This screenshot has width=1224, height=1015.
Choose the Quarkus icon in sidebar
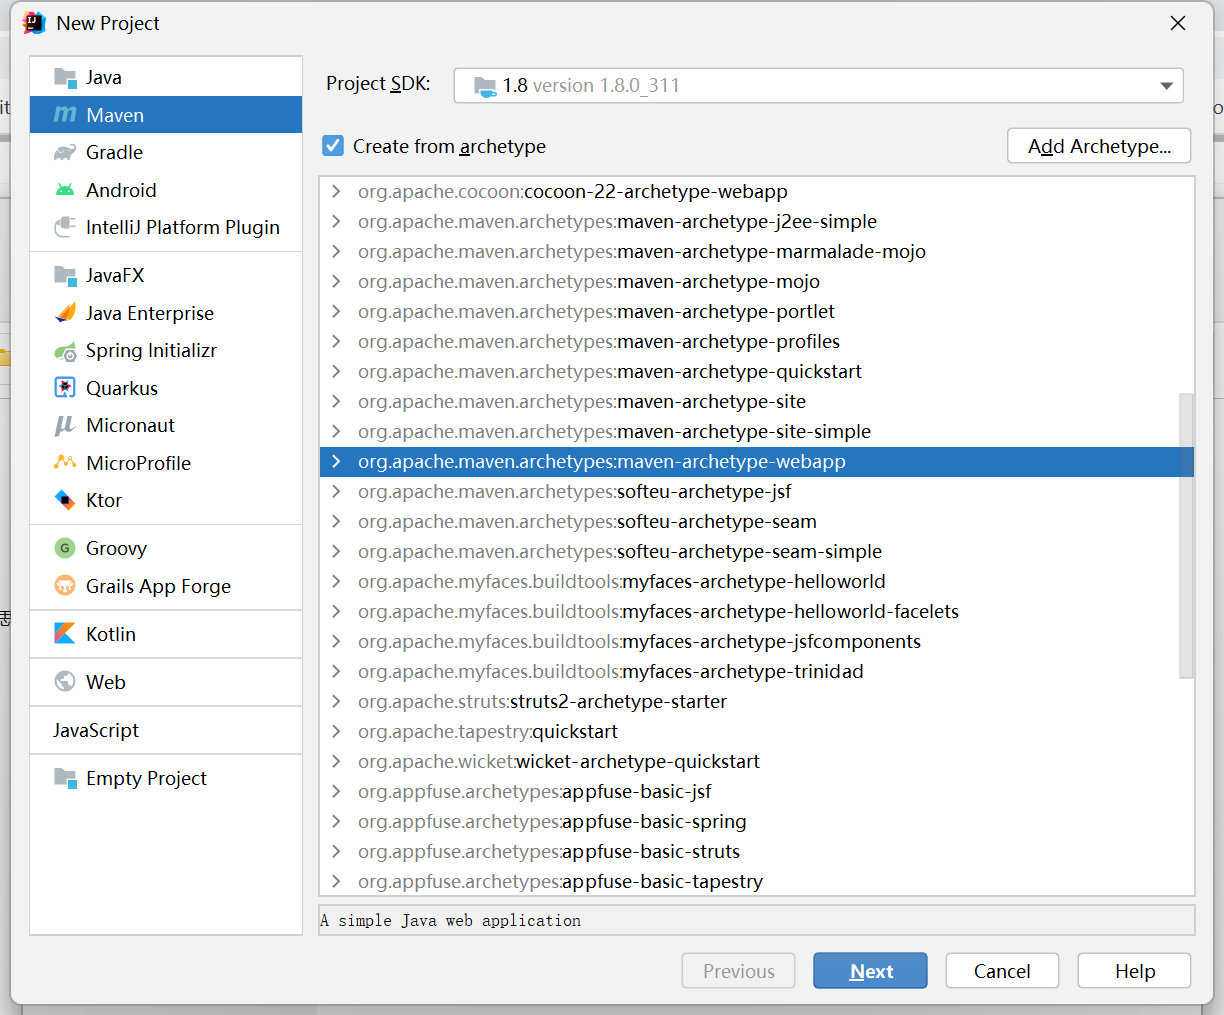pos(65,388)
